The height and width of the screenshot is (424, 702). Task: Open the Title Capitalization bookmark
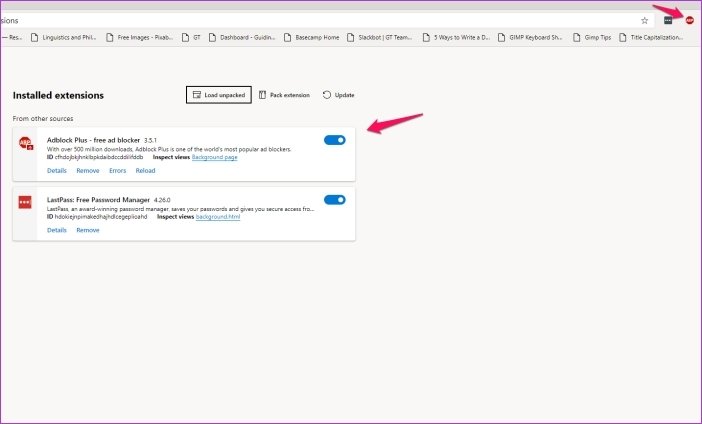click(x=651, y=38)
